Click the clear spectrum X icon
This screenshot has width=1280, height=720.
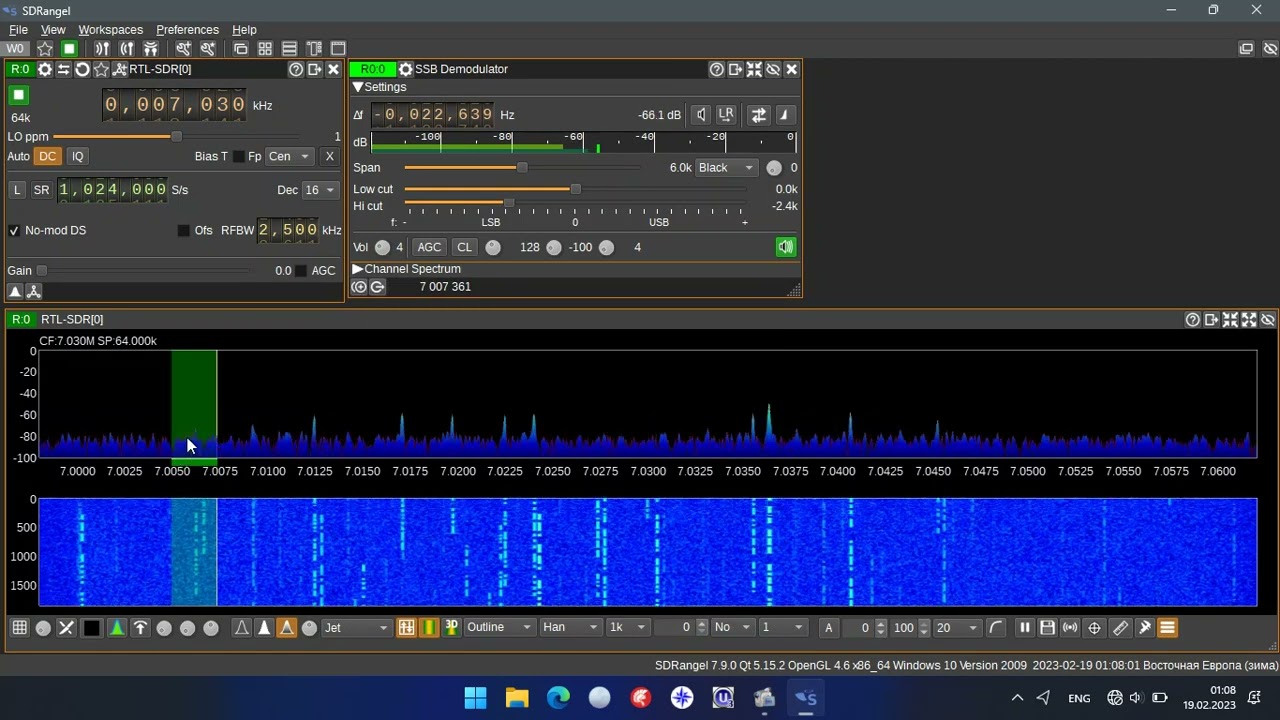[x=66, y=628]
